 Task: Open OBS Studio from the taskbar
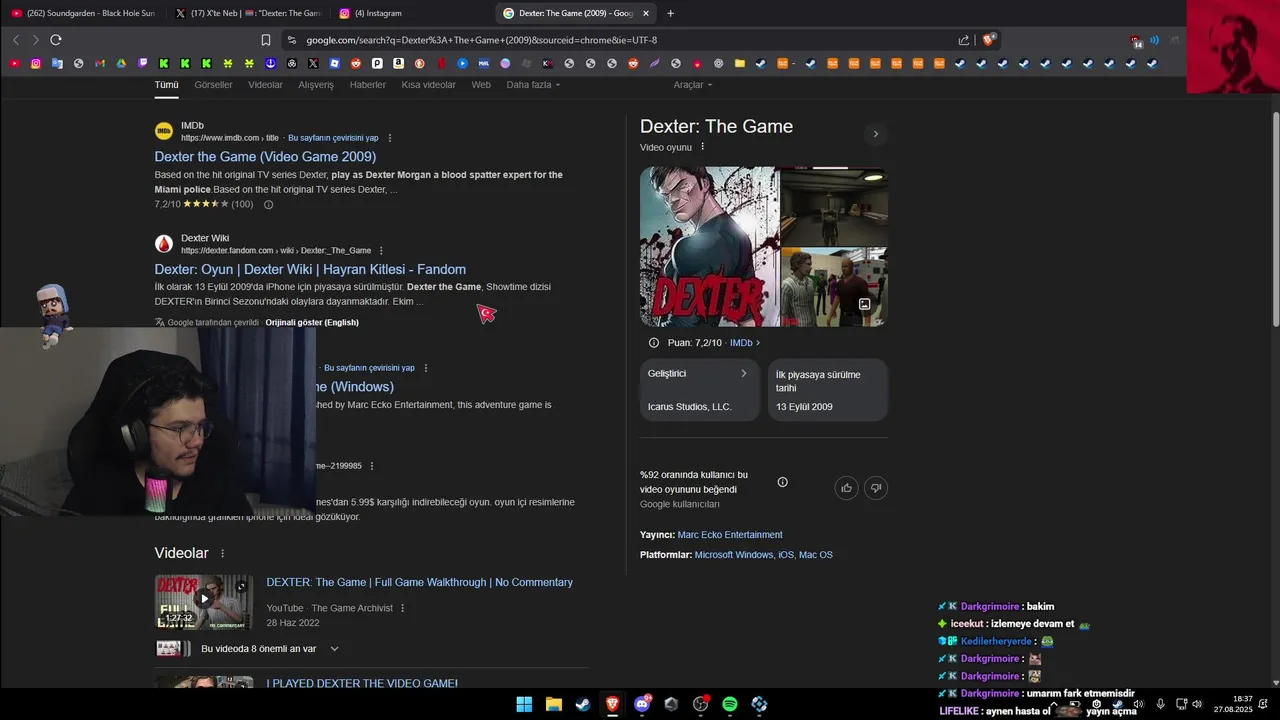point(701,704)
